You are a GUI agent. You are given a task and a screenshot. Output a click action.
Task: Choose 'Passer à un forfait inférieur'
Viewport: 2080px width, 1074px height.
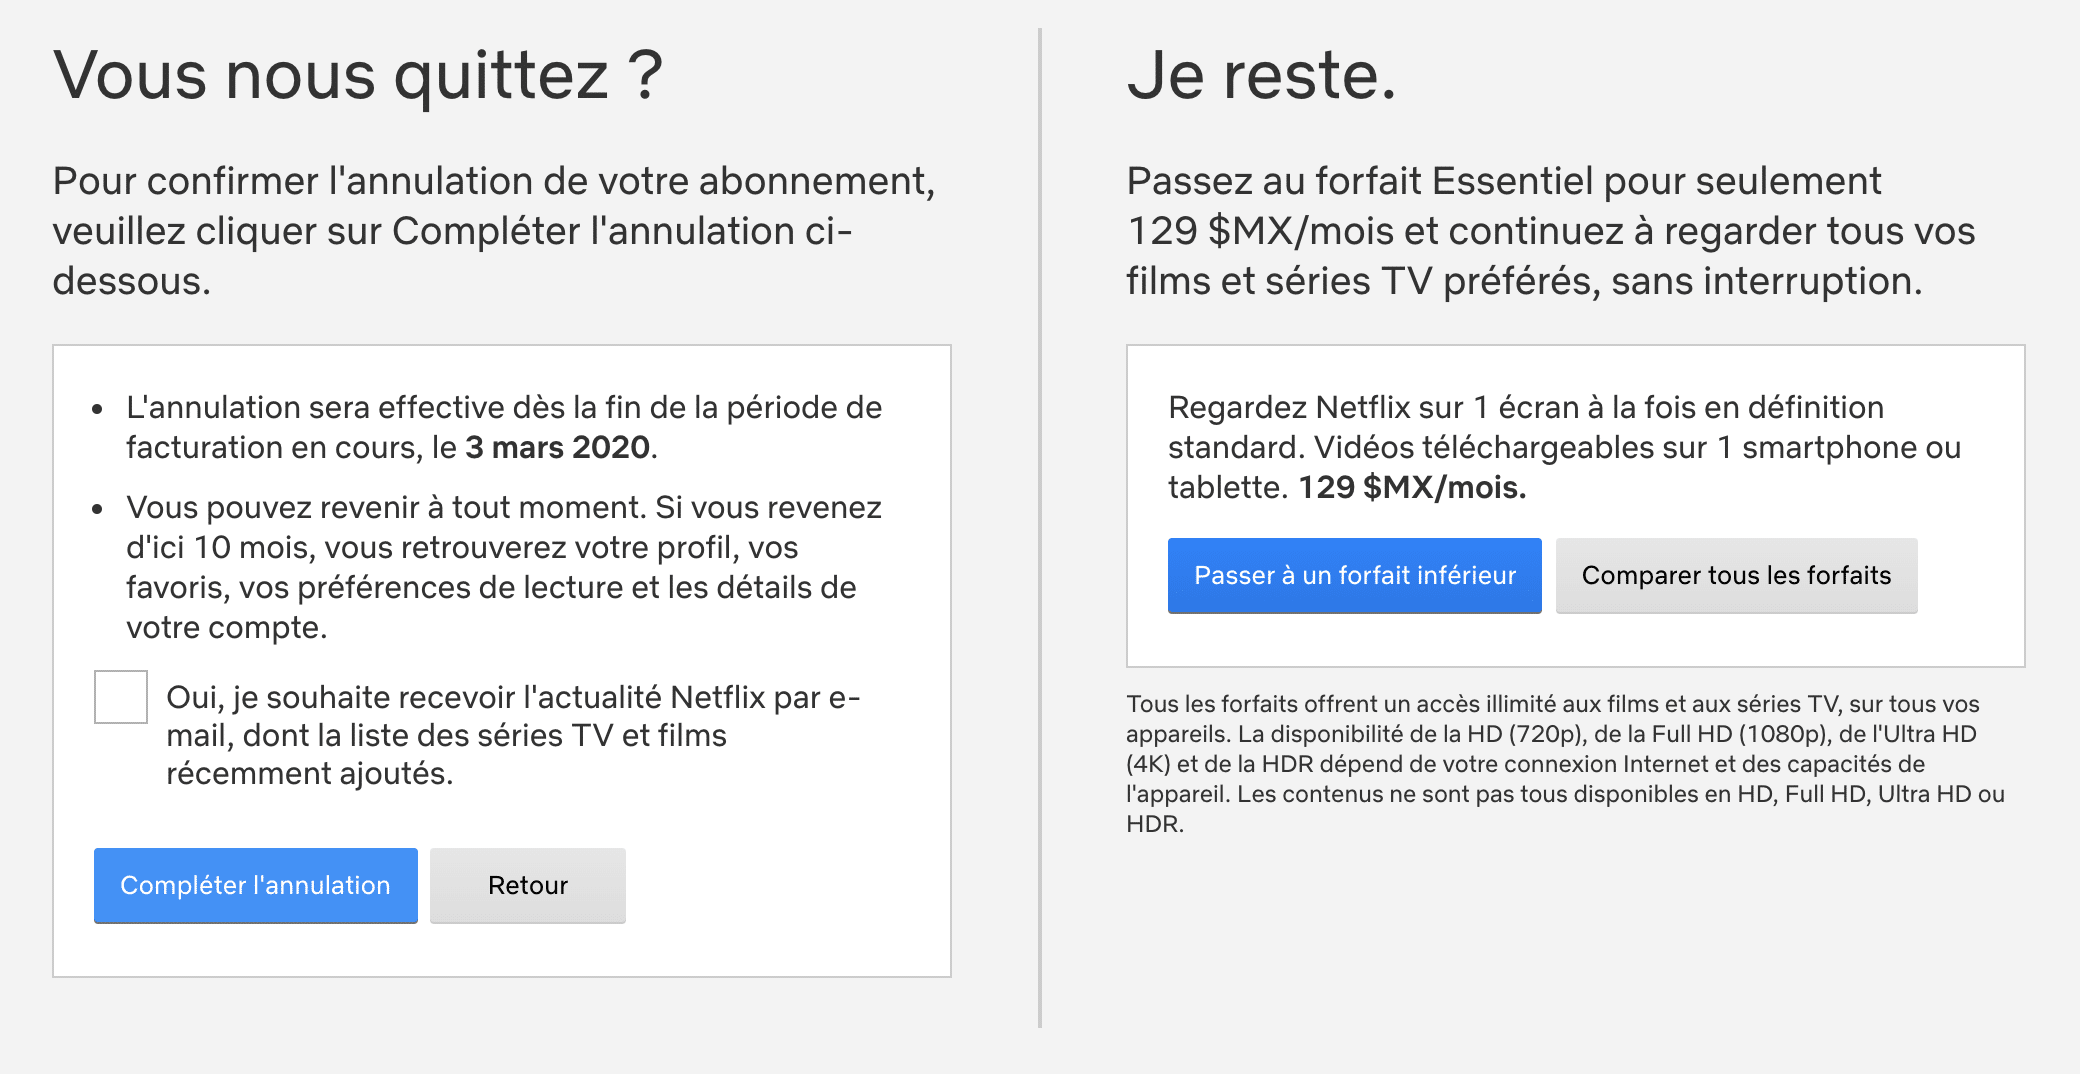tap(1355, 575)
